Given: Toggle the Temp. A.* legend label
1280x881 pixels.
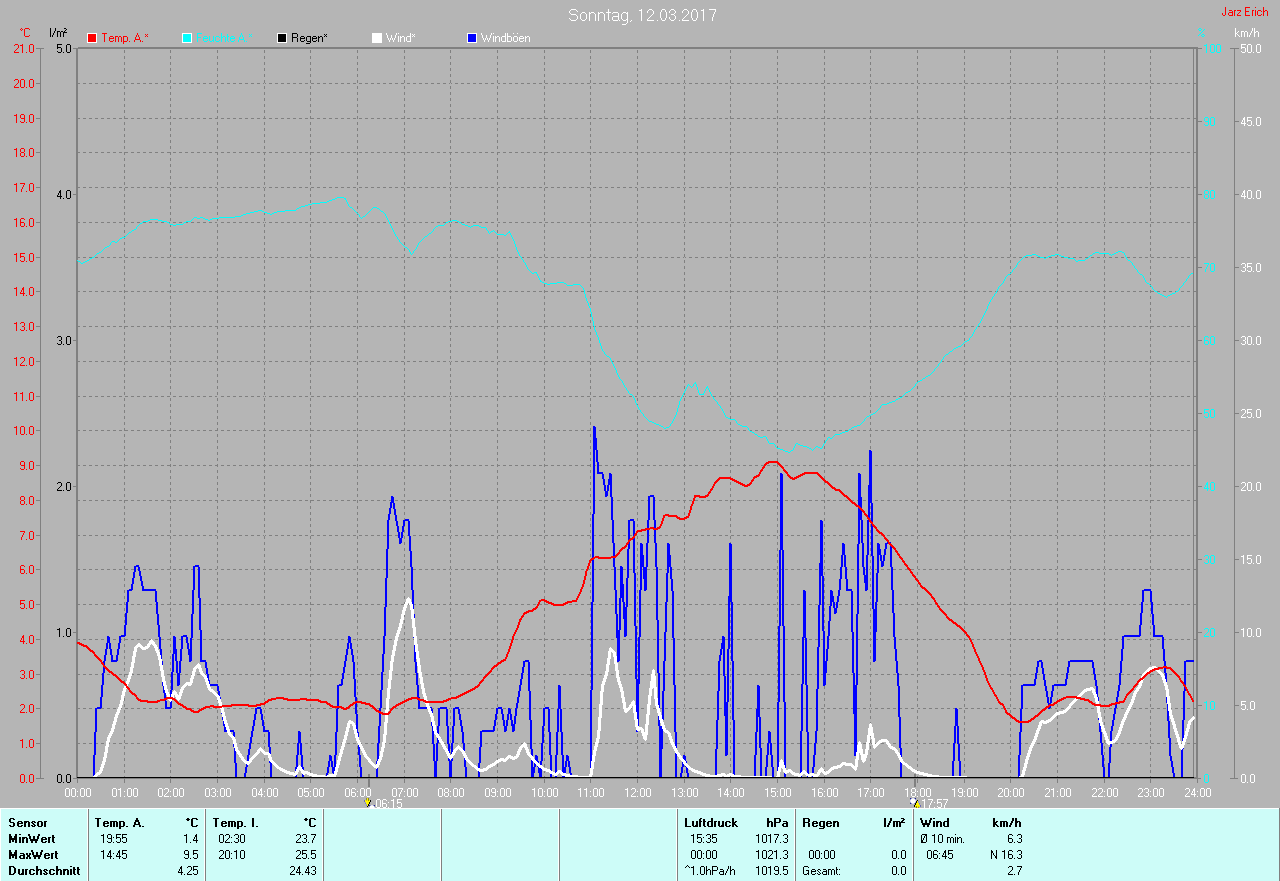Looking at the screenshot, I should [x=124, y=38].
